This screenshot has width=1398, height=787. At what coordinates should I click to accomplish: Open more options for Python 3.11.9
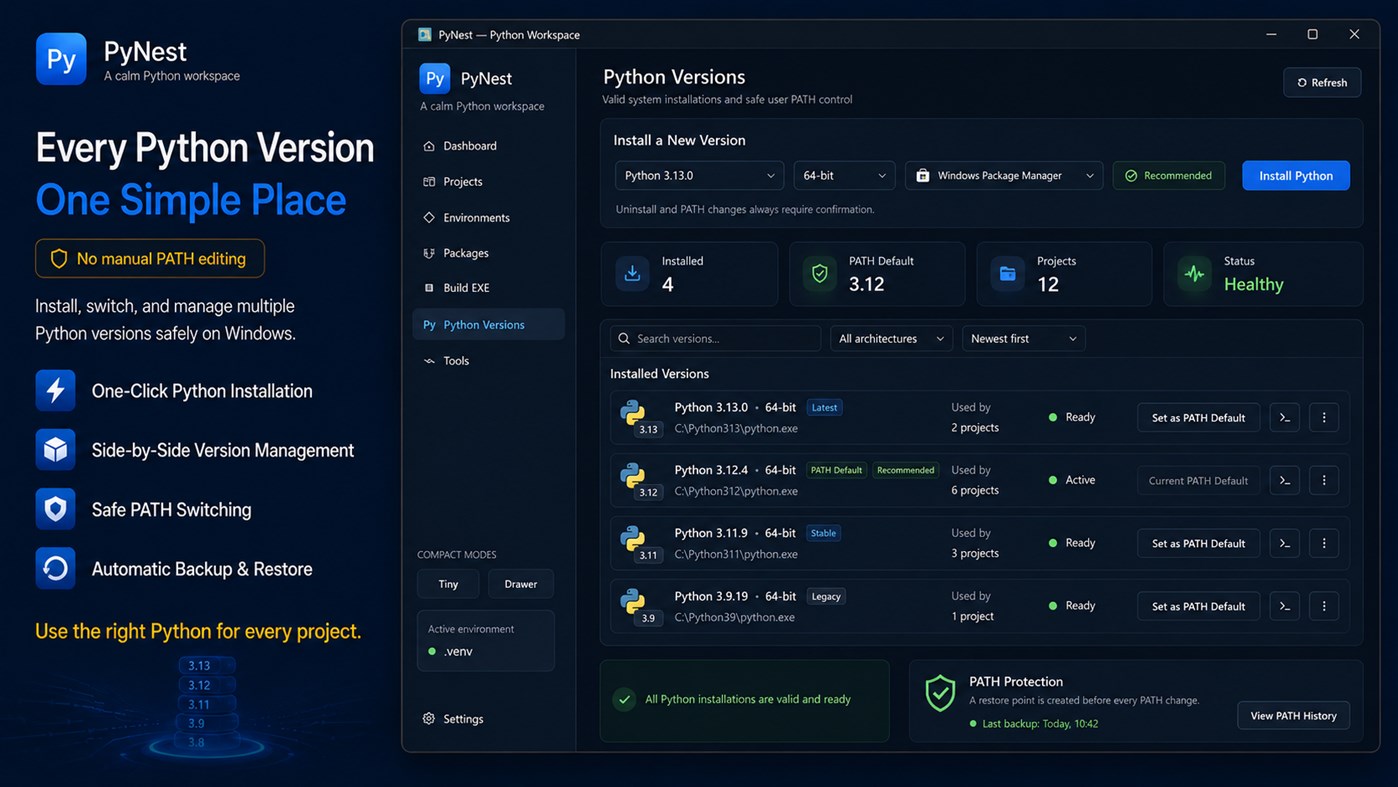pos(1324,543)
